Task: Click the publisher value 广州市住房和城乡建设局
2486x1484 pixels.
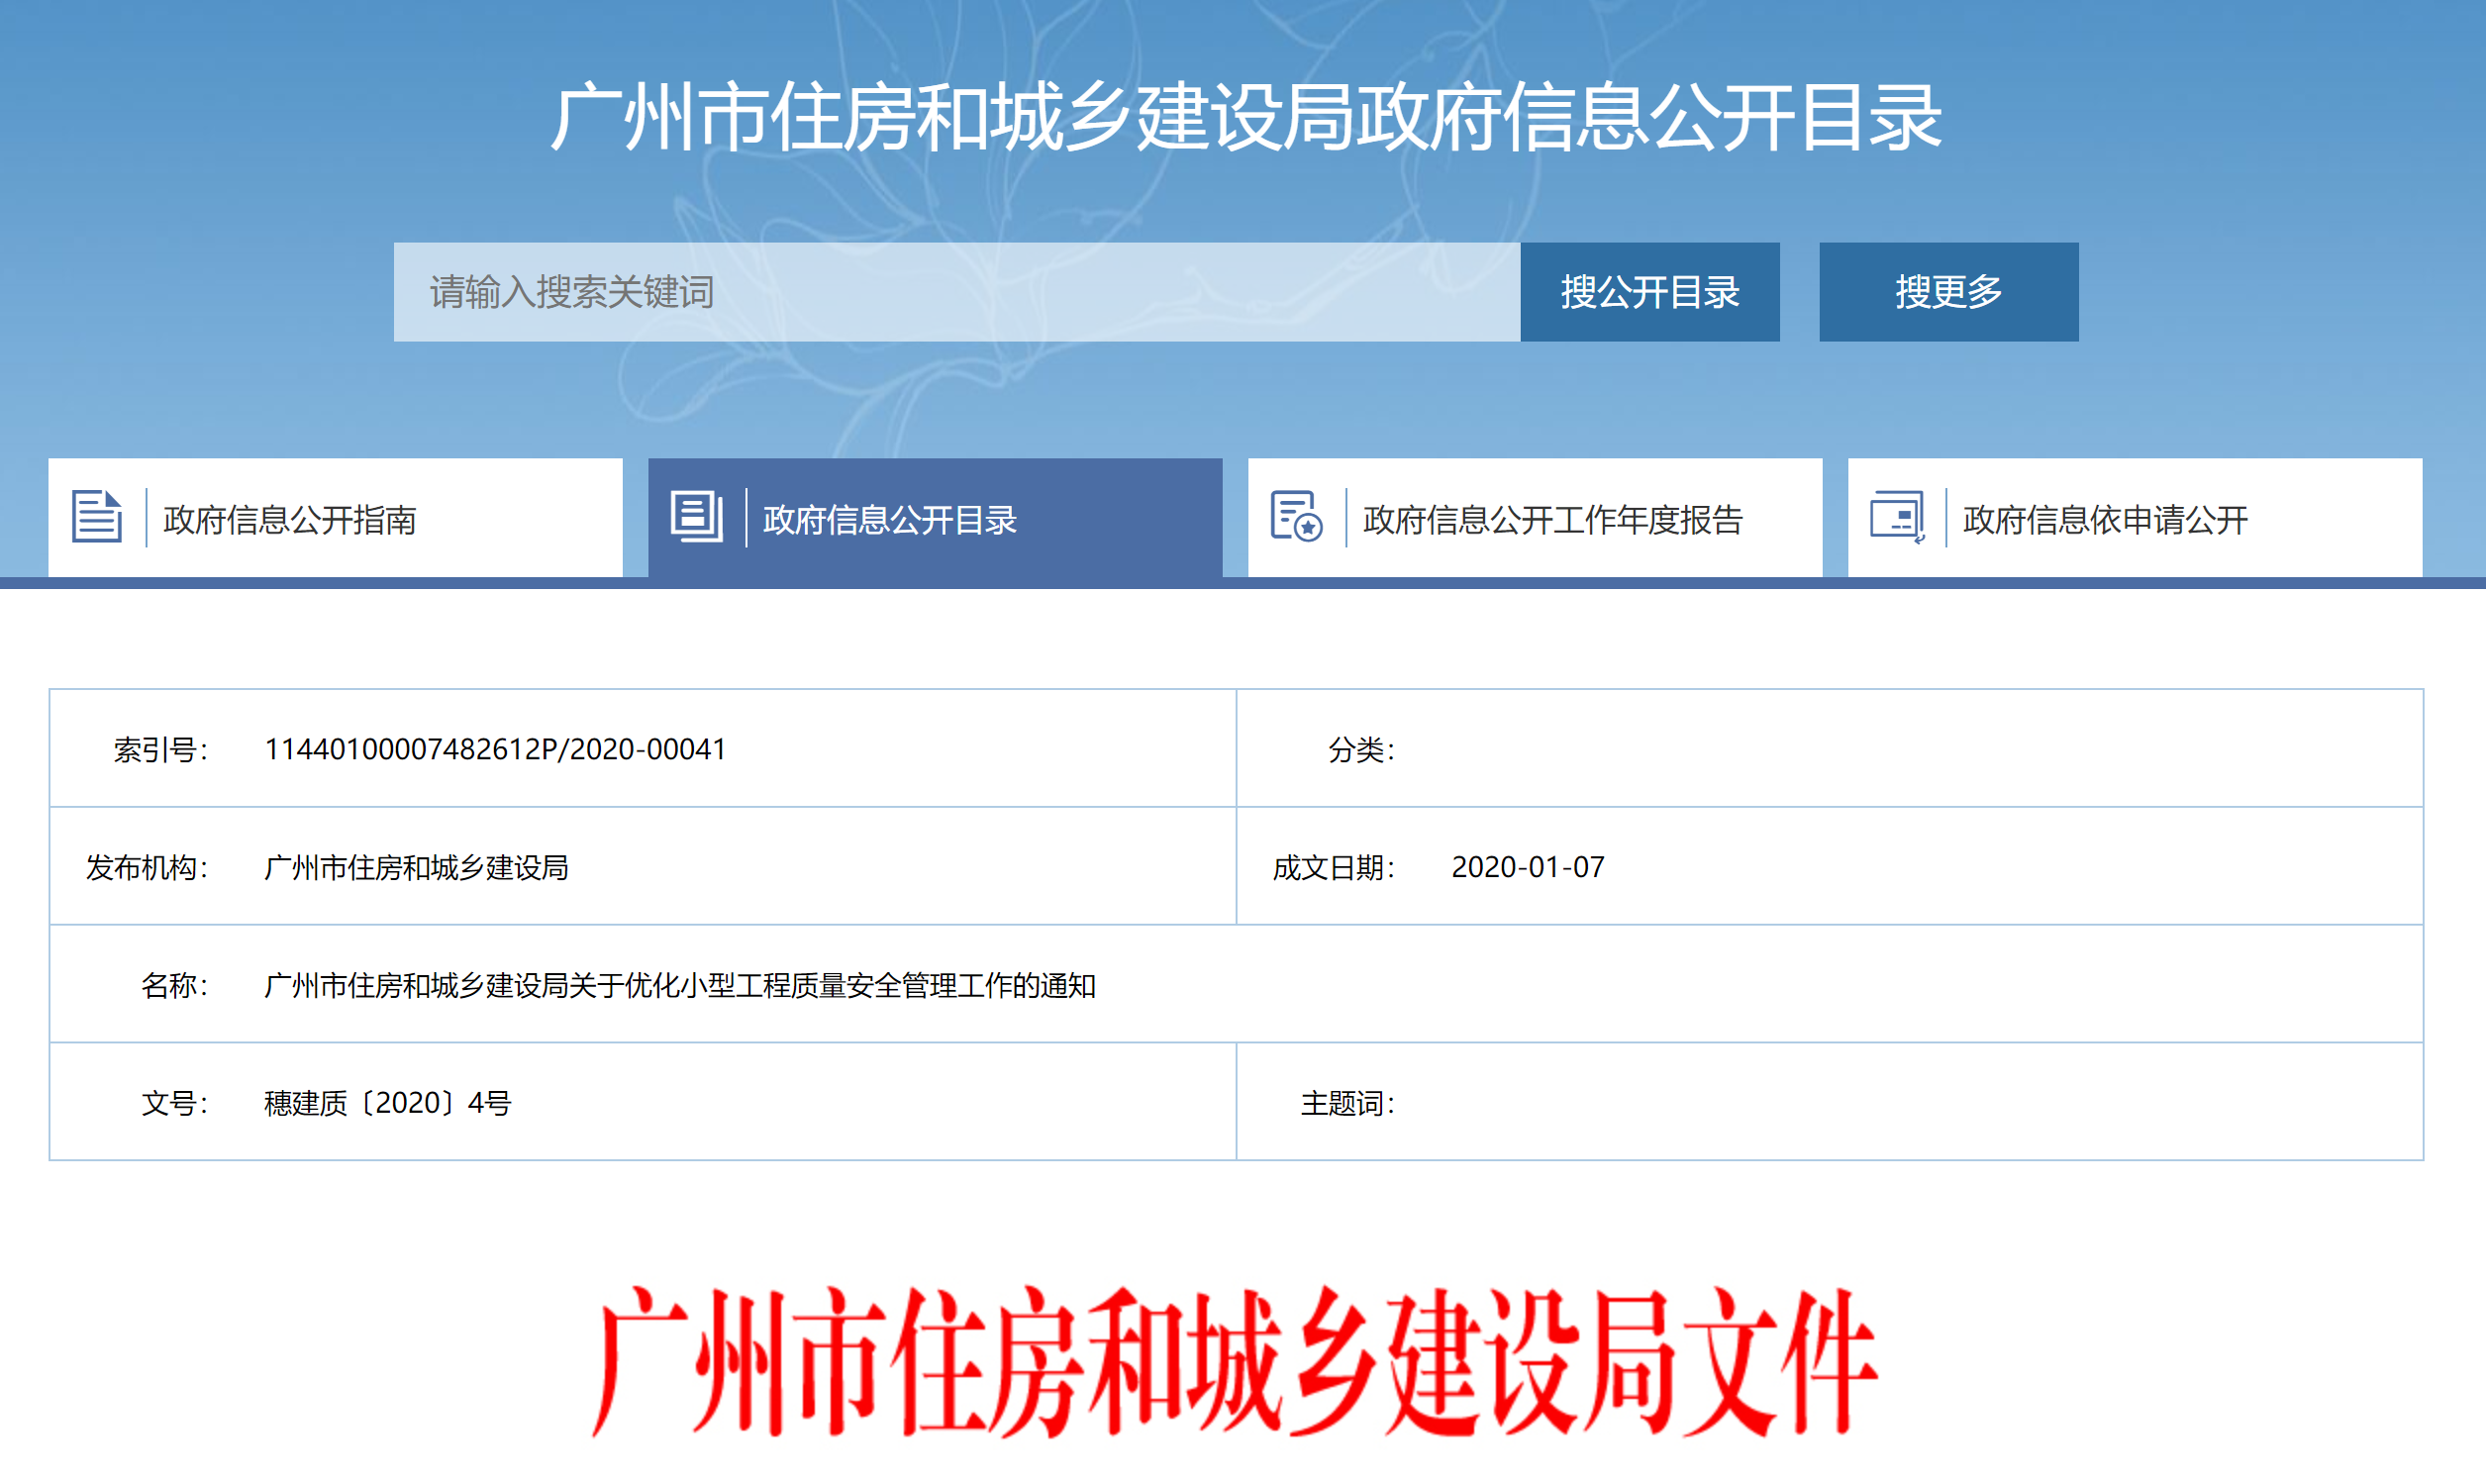Action: point(416,867)
